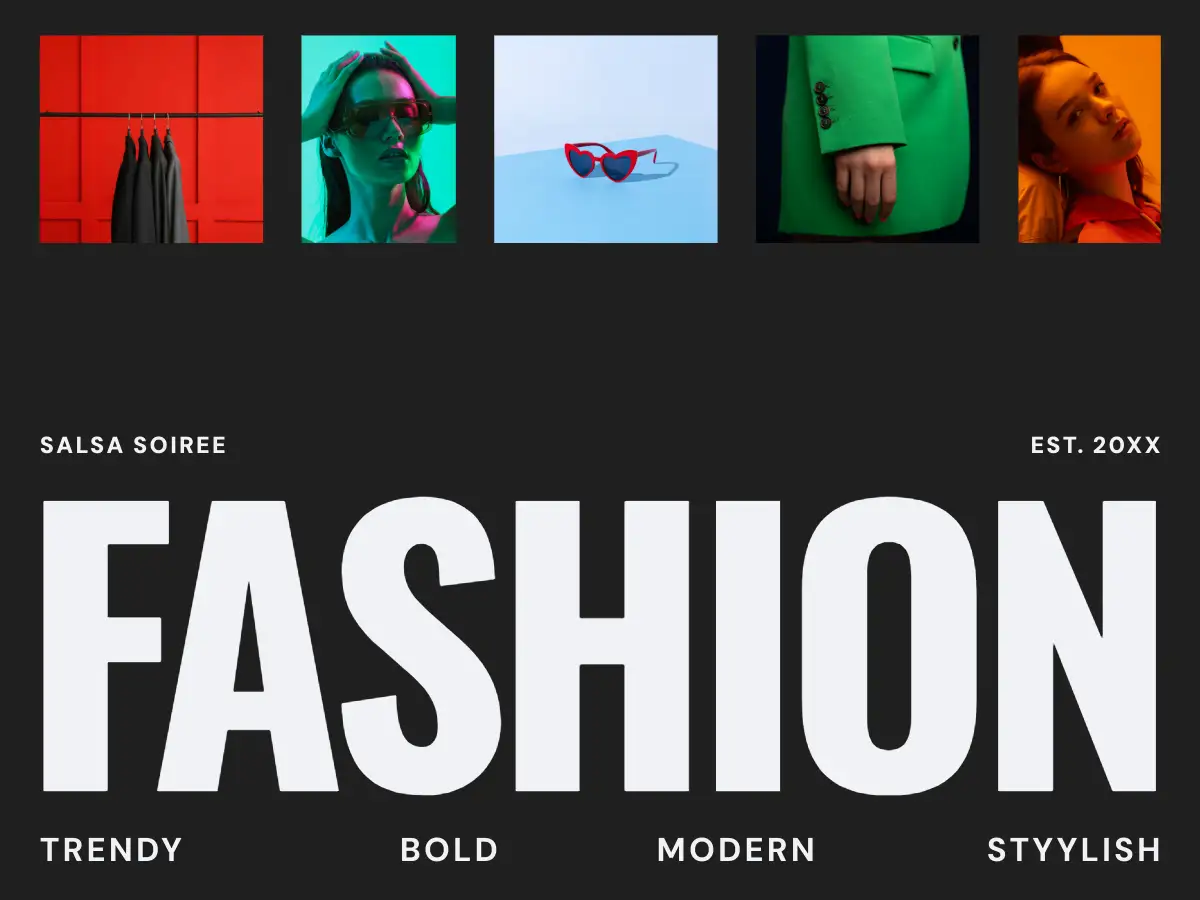Select the misspelled STYYLISH label
Viewport: 1200px width, 900px height.
1074,850
